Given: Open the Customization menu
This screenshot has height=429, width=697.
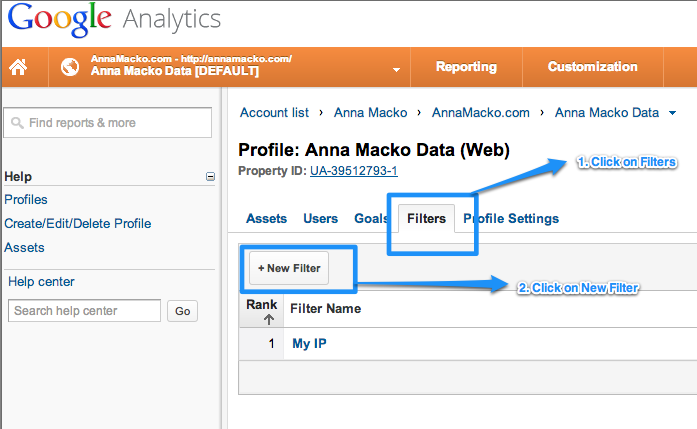Looking at the screenshot, I should point(593,67).
